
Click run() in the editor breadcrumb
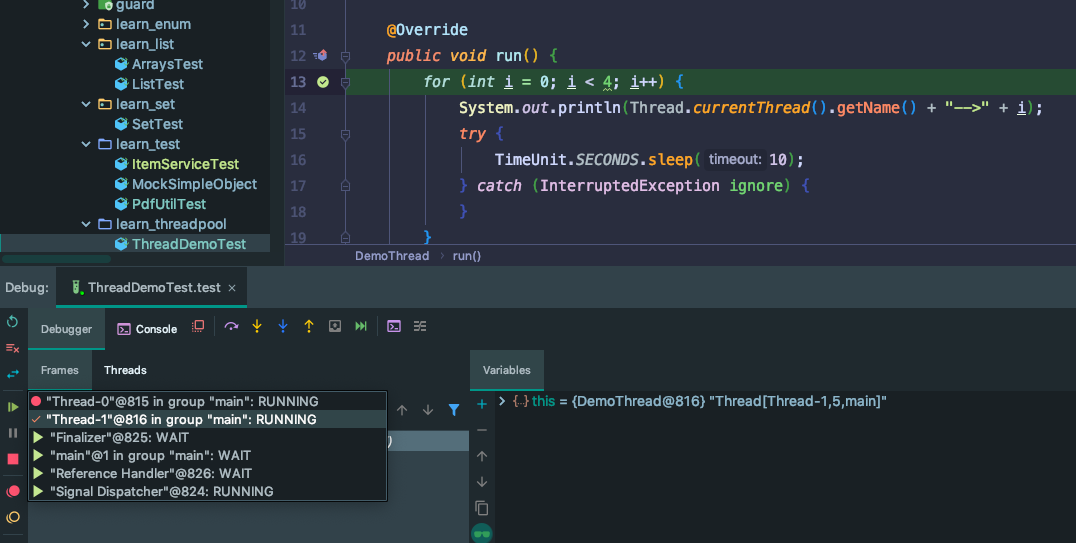click(467, 255)
